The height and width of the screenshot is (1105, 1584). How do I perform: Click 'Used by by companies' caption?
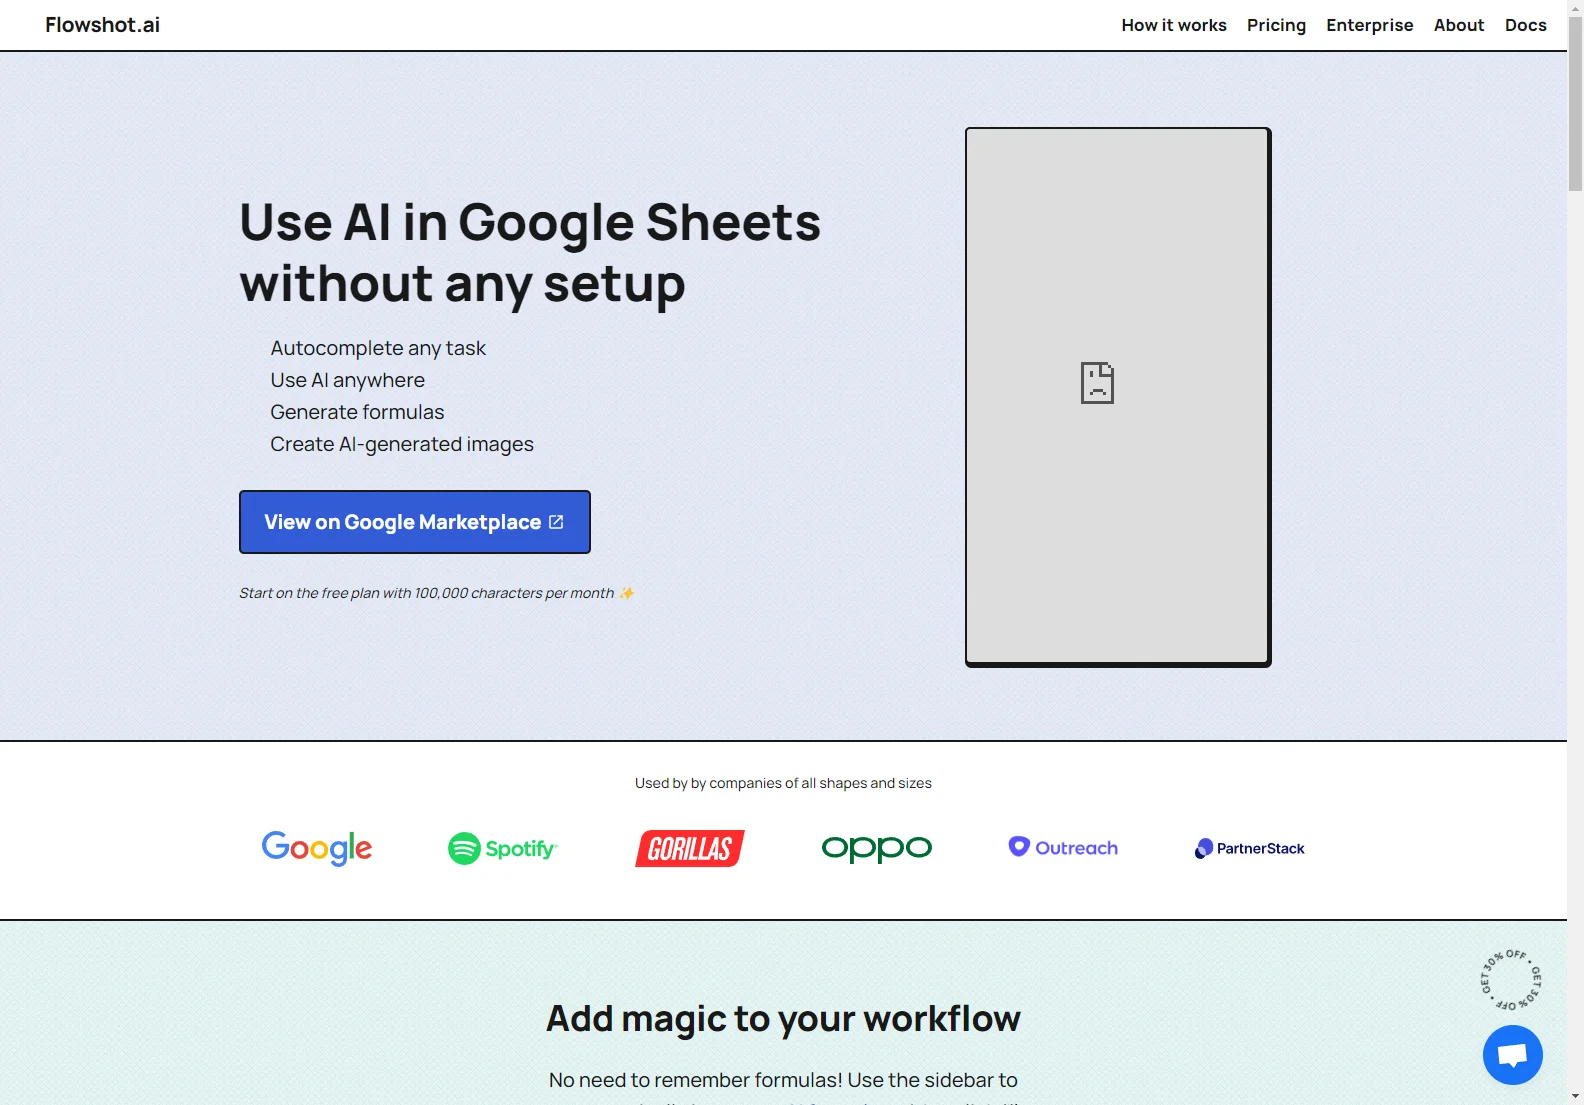(x=783, y=783)
